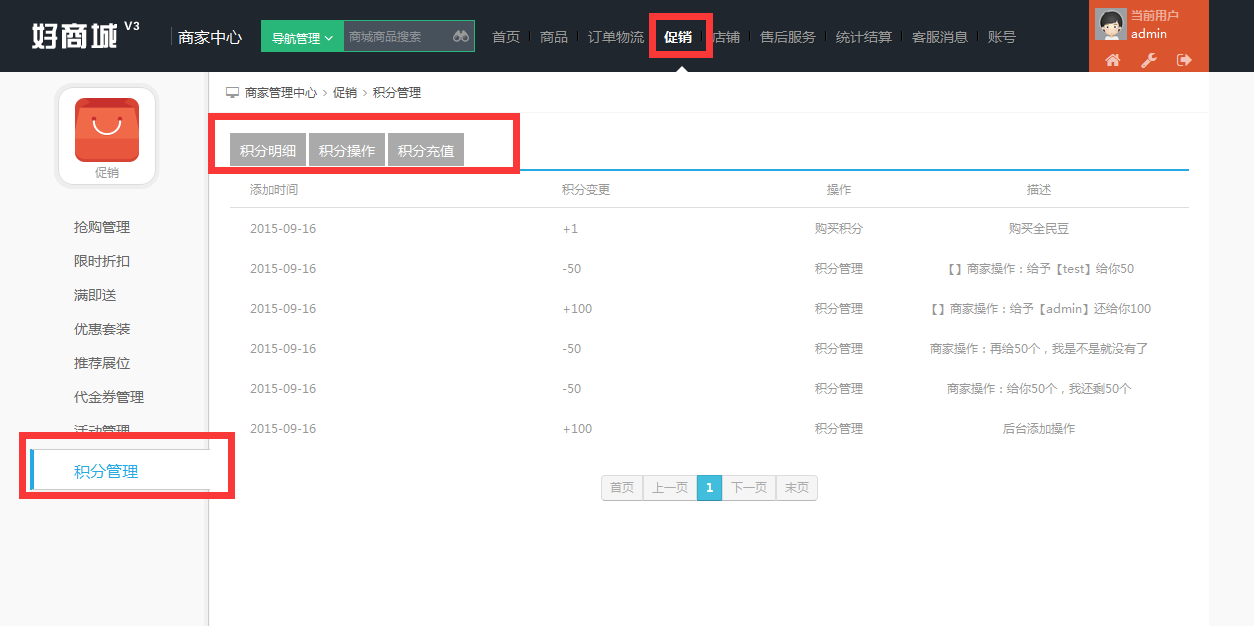Switch to the 积分操作 tab
This screenshot has width=1254, height=626.
click(x=347, y=150)
